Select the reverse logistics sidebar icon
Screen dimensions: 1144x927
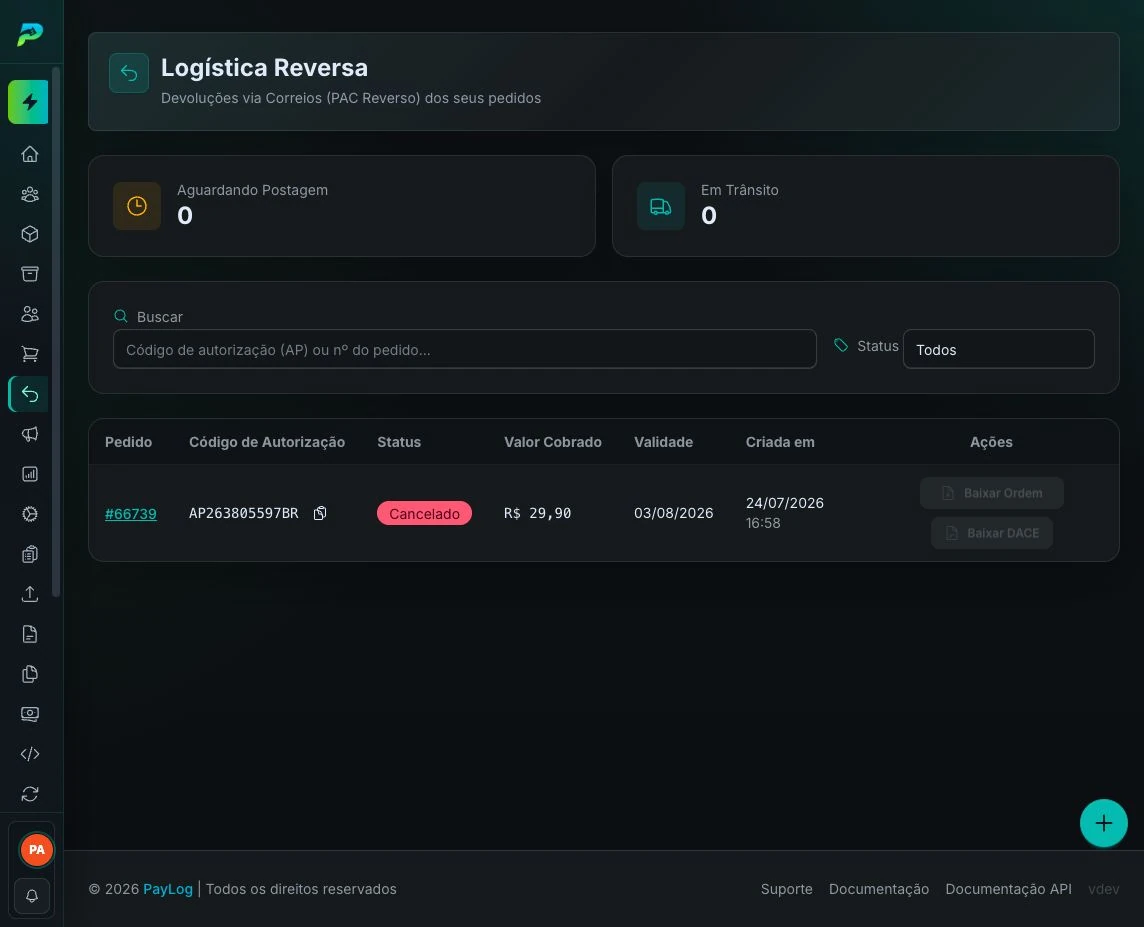point(29,394)
